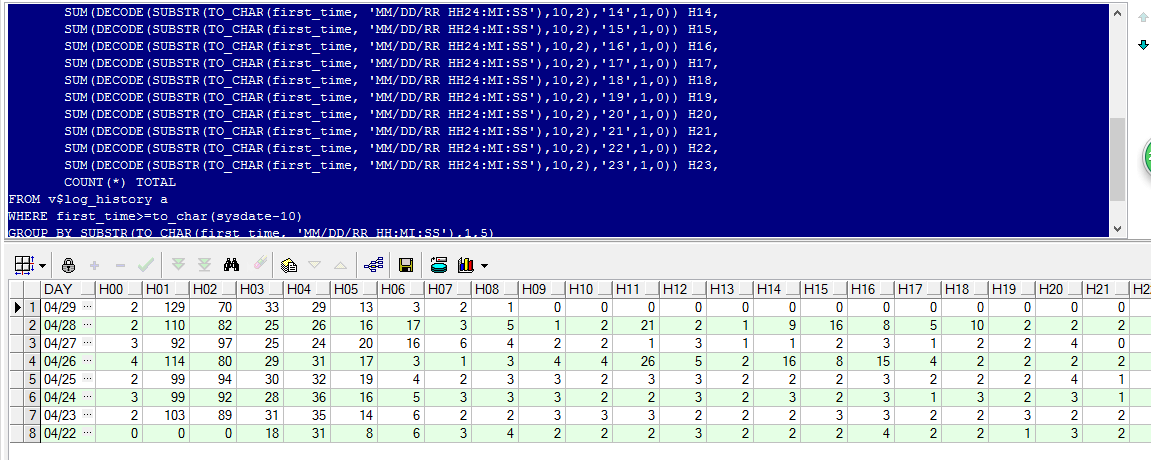Select row 4 via its row number header
1151x460 pixels.
point(30,361)
